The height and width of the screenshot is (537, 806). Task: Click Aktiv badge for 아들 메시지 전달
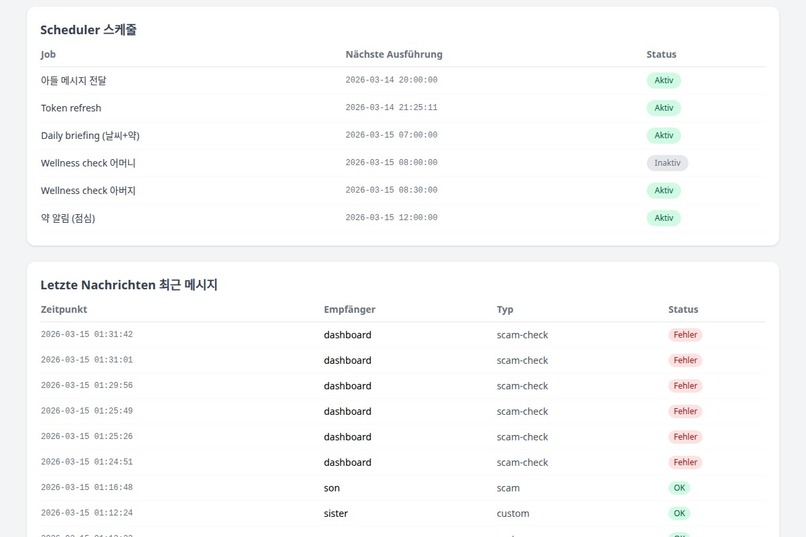point(664,81)
